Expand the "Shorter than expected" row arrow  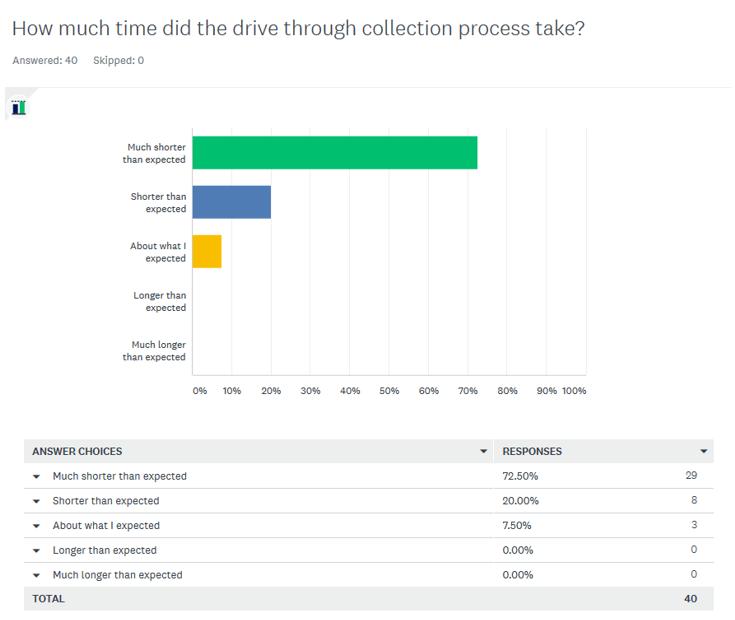click(x=37, y=502)
